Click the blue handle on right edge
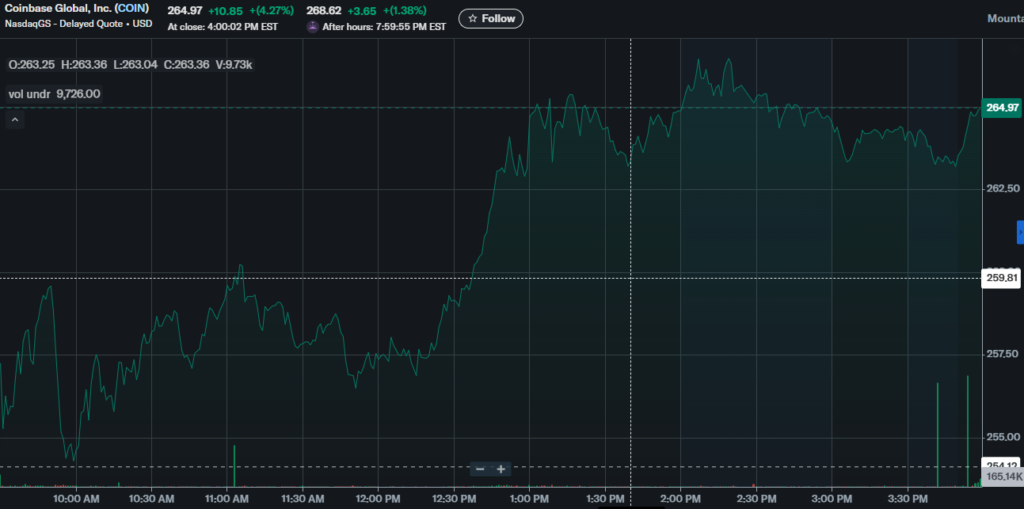1024x509 pixels. click(1020, 231)
